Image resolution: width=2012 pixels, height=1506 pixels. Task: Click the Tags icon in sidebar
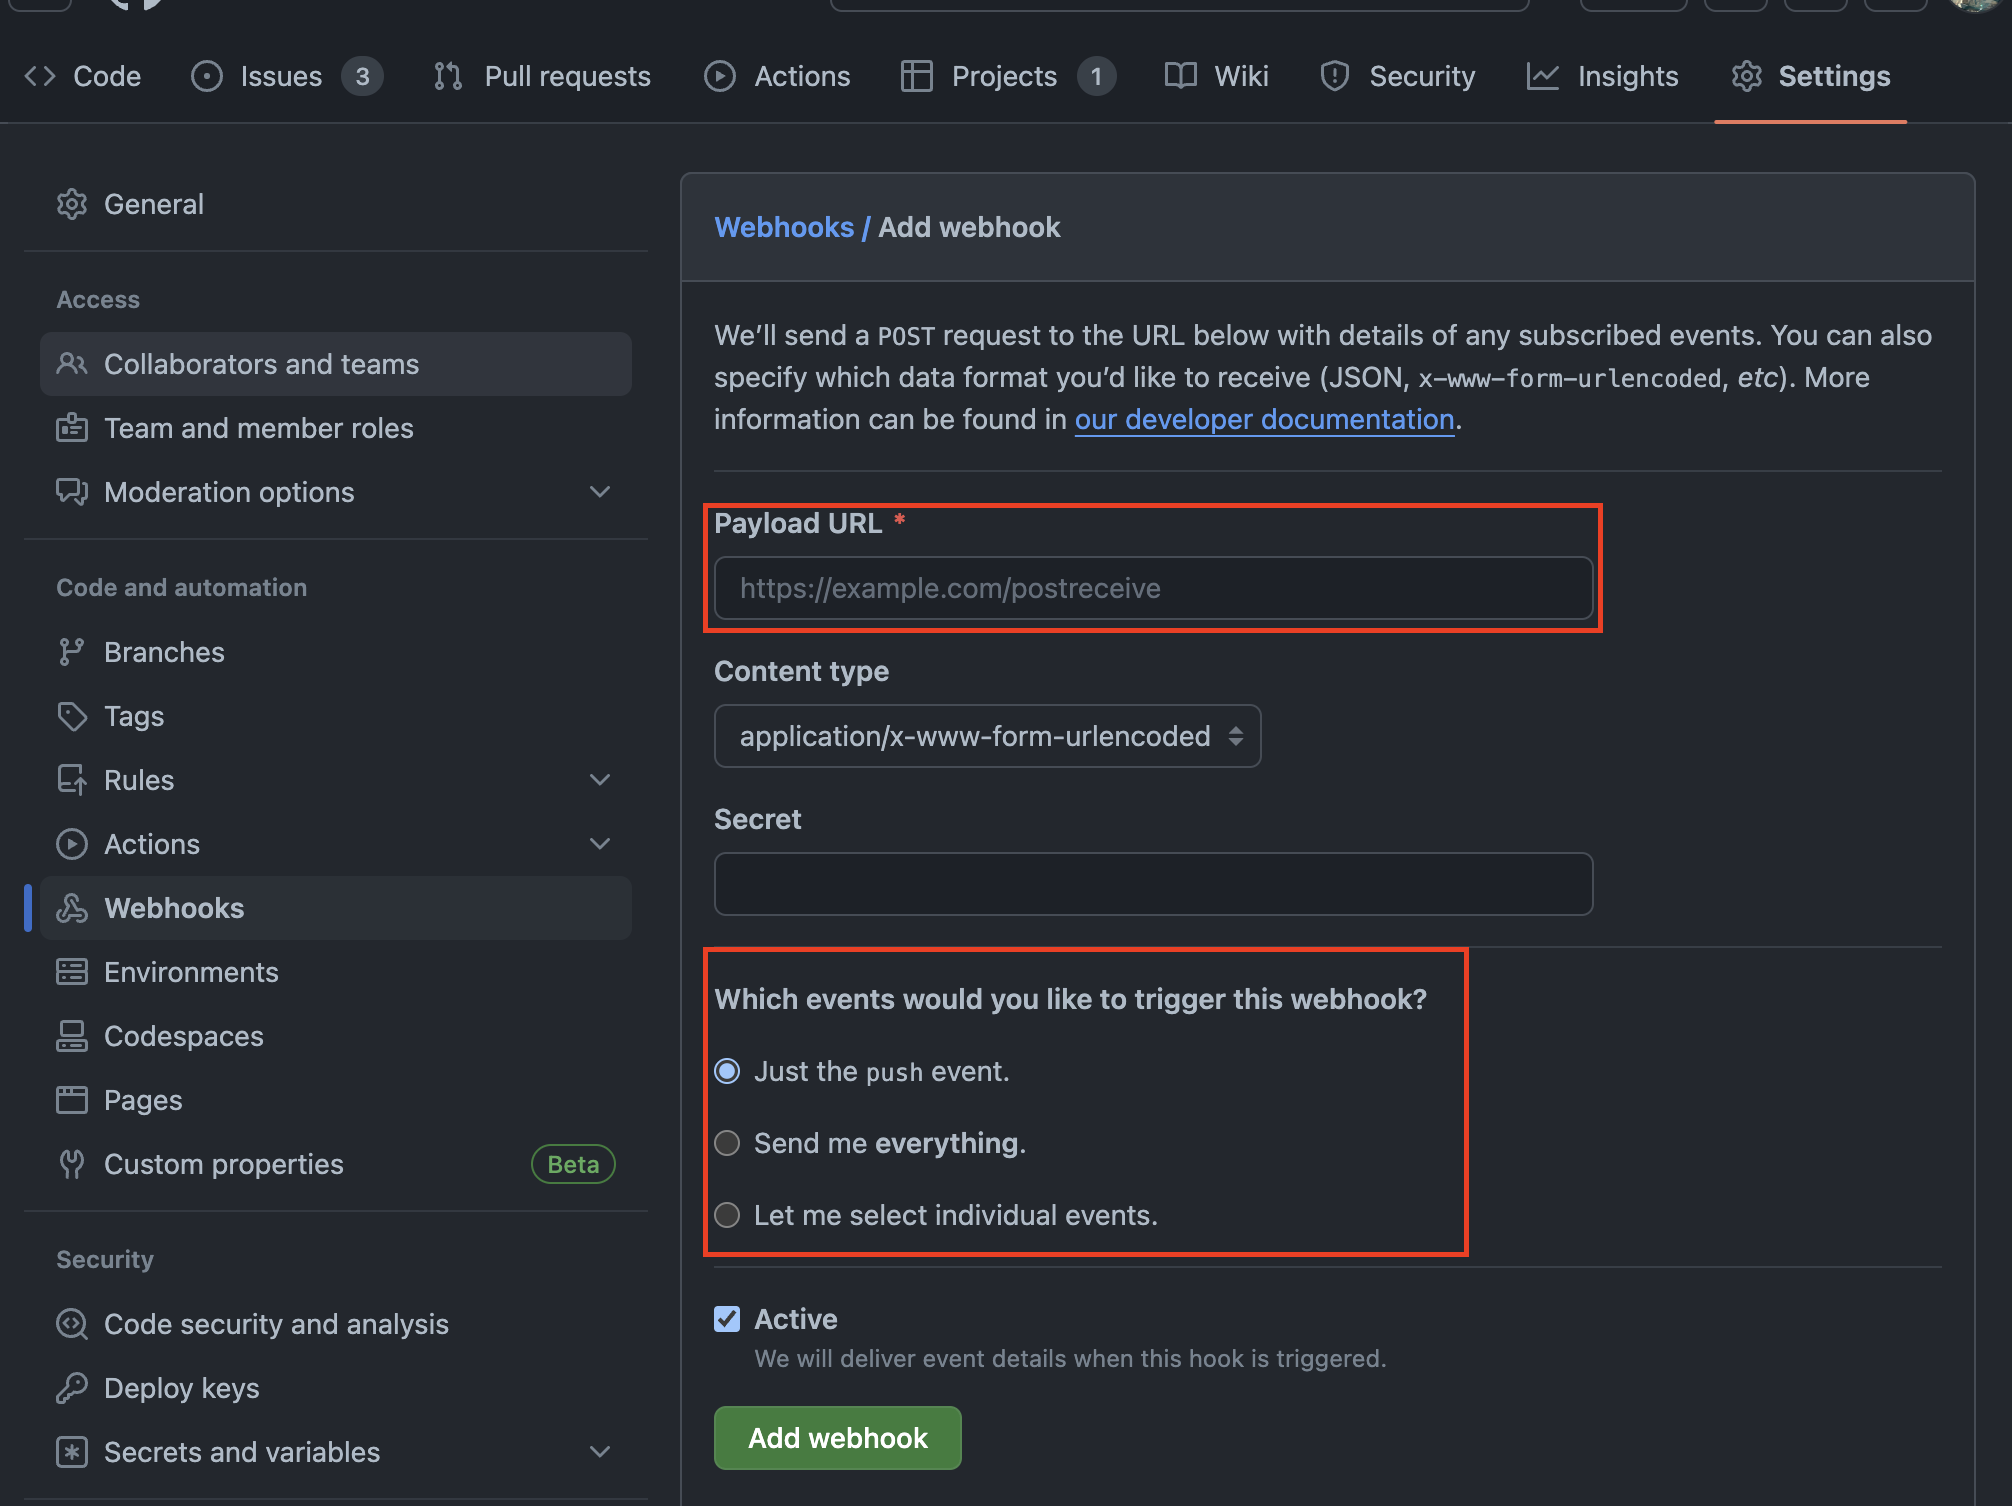[x=72, y=716]
